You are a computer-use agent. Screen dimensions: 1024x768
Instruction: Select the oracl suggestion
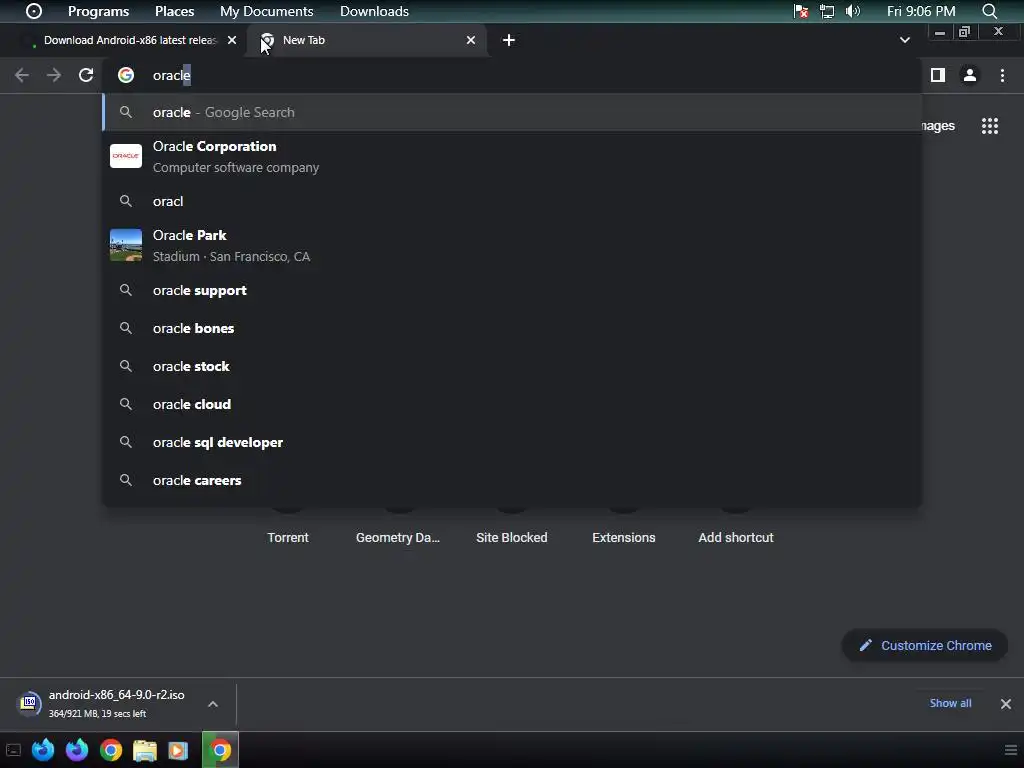click(512, 201)
